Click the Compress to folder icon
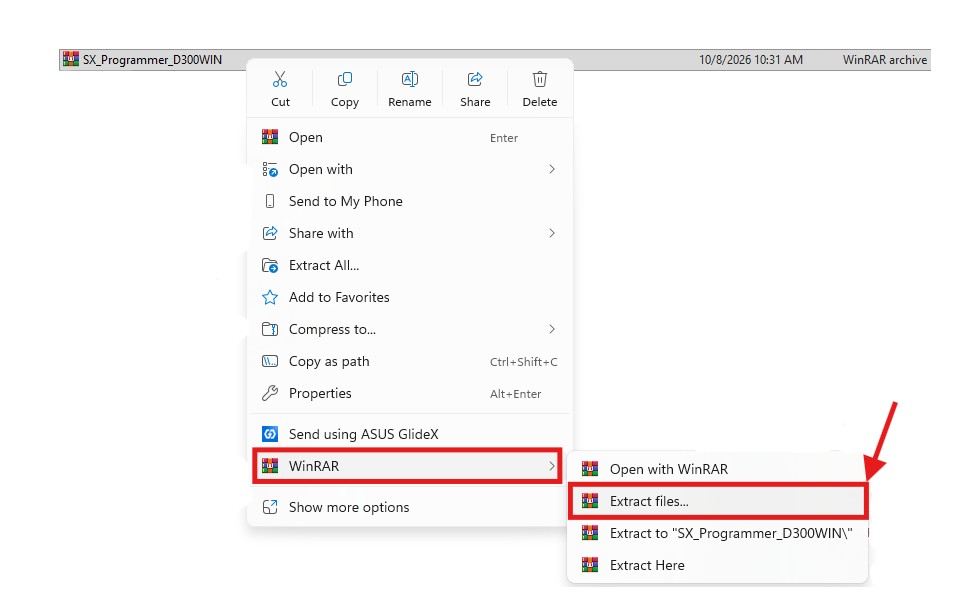Screen dimensions: 967x589 tap(270, 329)
